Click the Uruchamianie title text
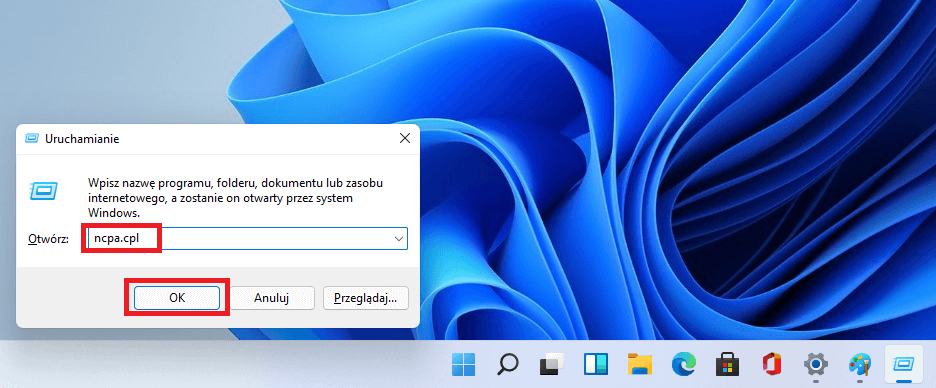 click(x=82, y=138)
